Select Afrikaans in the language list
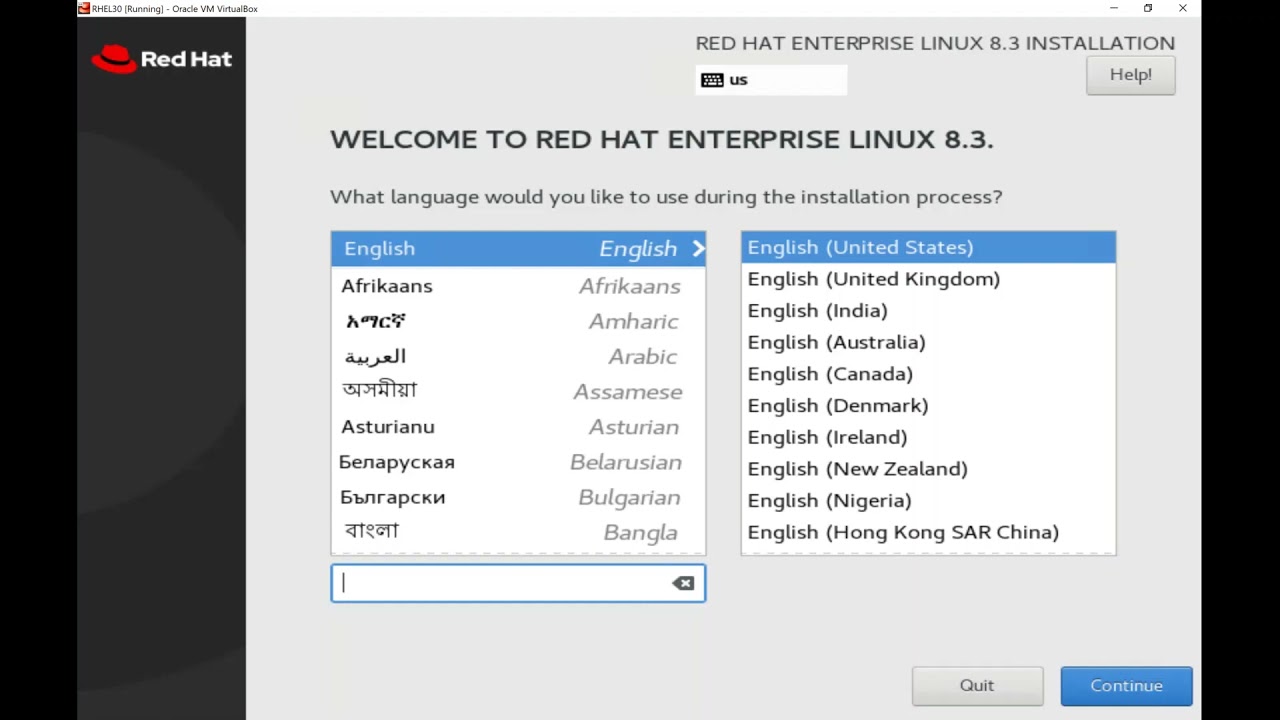This screenshot has width=1280, height=720. 518,286
